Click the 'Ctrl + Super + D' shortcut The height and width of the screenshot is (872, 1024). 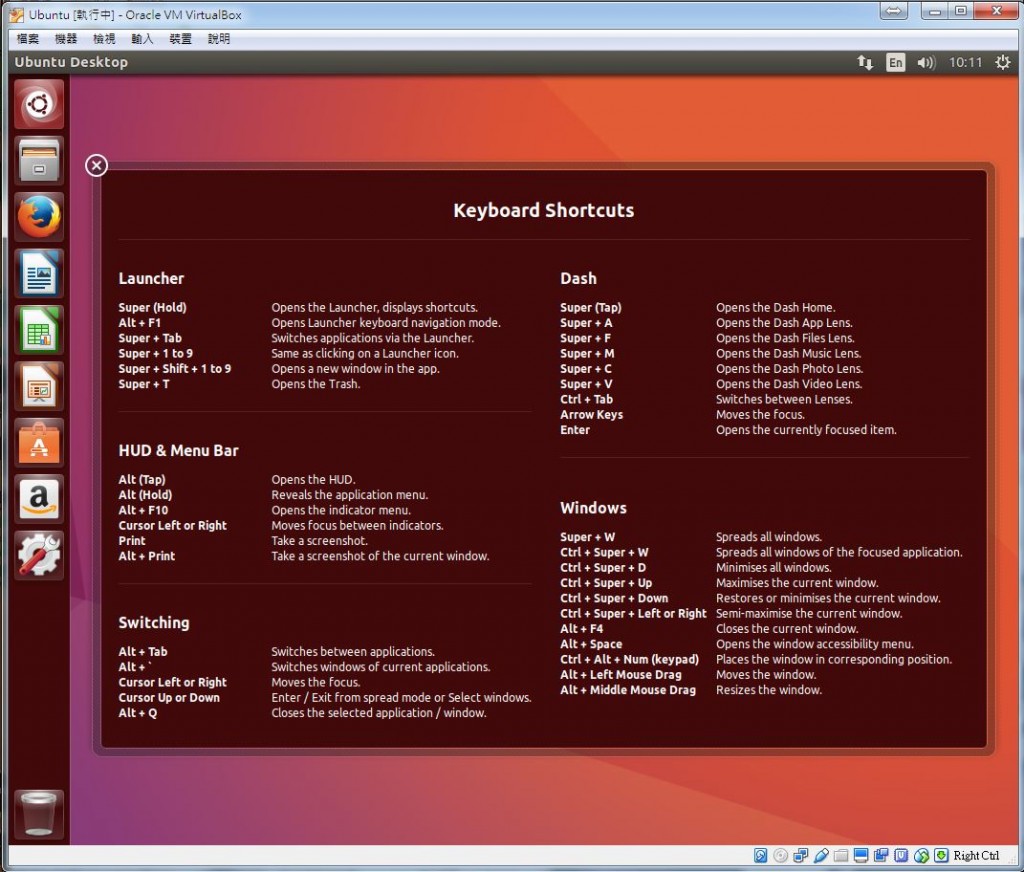(x=603, y=568)
